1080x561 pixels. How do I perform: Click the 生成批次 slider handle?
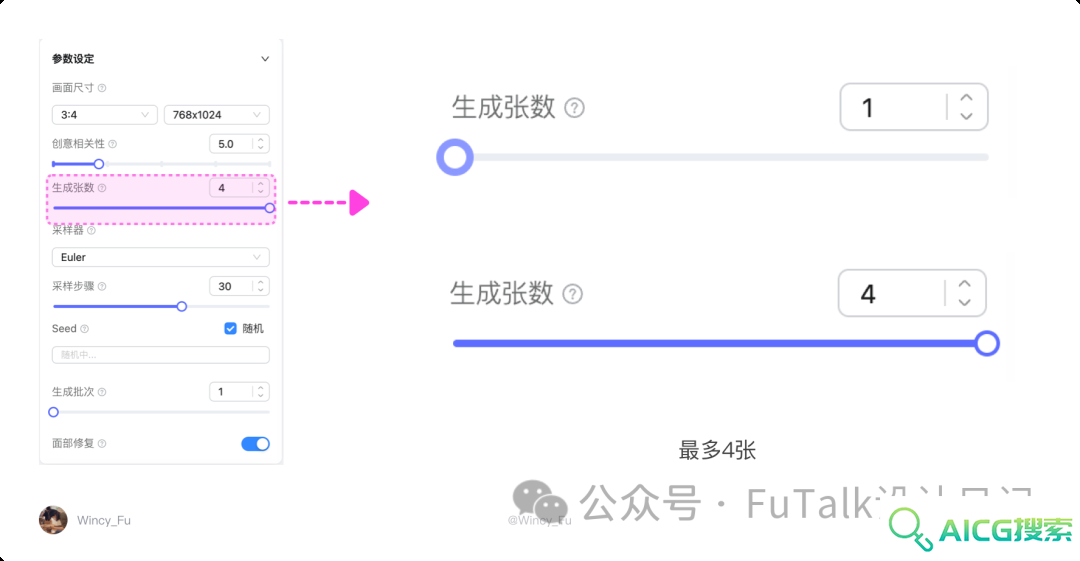click(x=54, y=412)
